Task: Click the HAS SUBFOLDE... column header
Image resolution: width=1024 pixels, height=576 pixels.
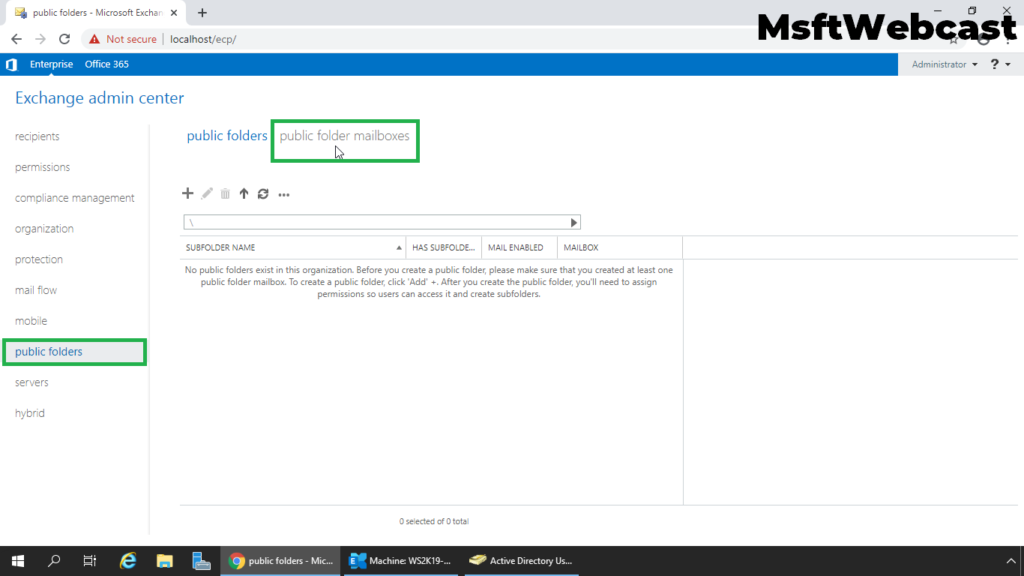Action: [443, 248]
